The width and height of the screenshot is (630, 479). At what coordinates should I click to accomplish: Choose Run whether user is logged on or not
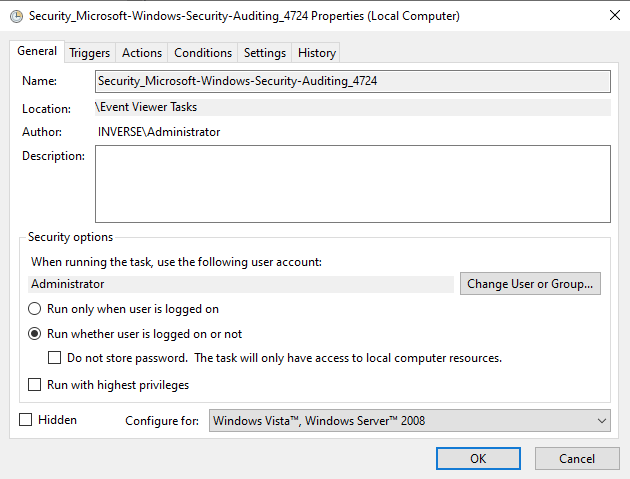click(x=35, y=334)
